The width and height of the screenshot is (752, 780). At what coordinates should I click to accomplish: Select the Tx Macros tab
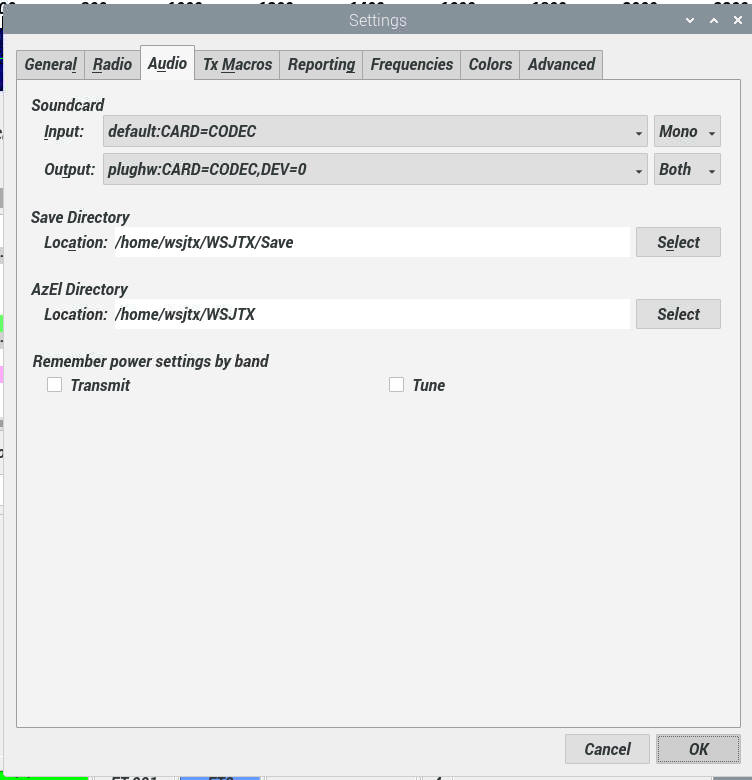237,64
